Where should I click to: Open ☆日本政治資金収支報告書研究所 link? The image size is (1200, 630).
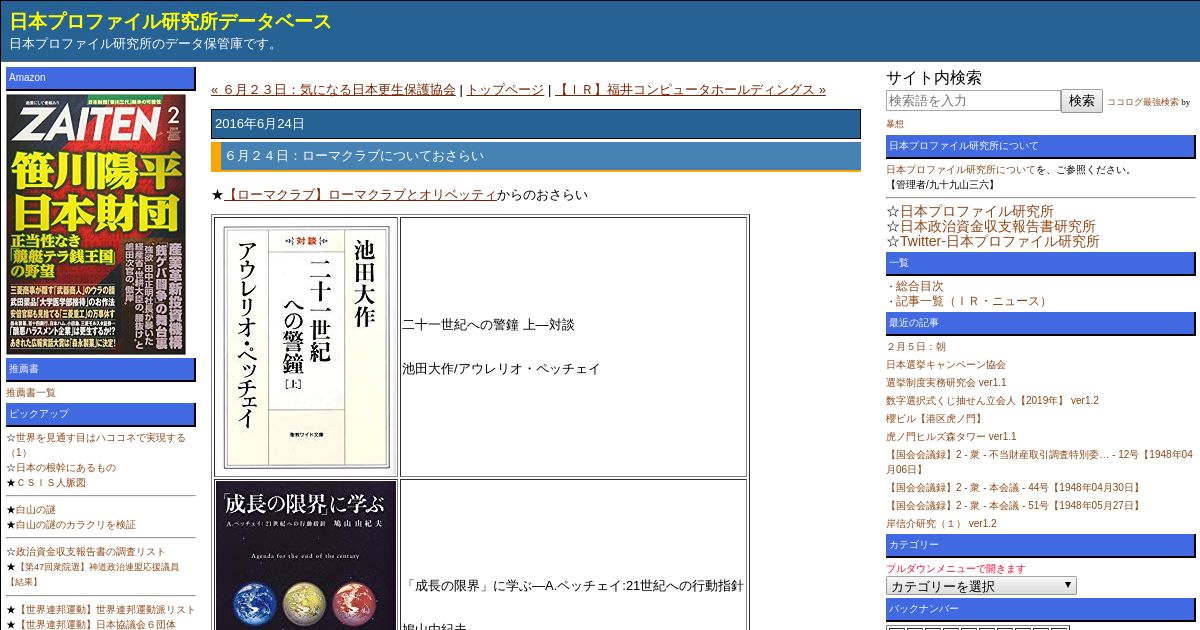tap(998, 226)
